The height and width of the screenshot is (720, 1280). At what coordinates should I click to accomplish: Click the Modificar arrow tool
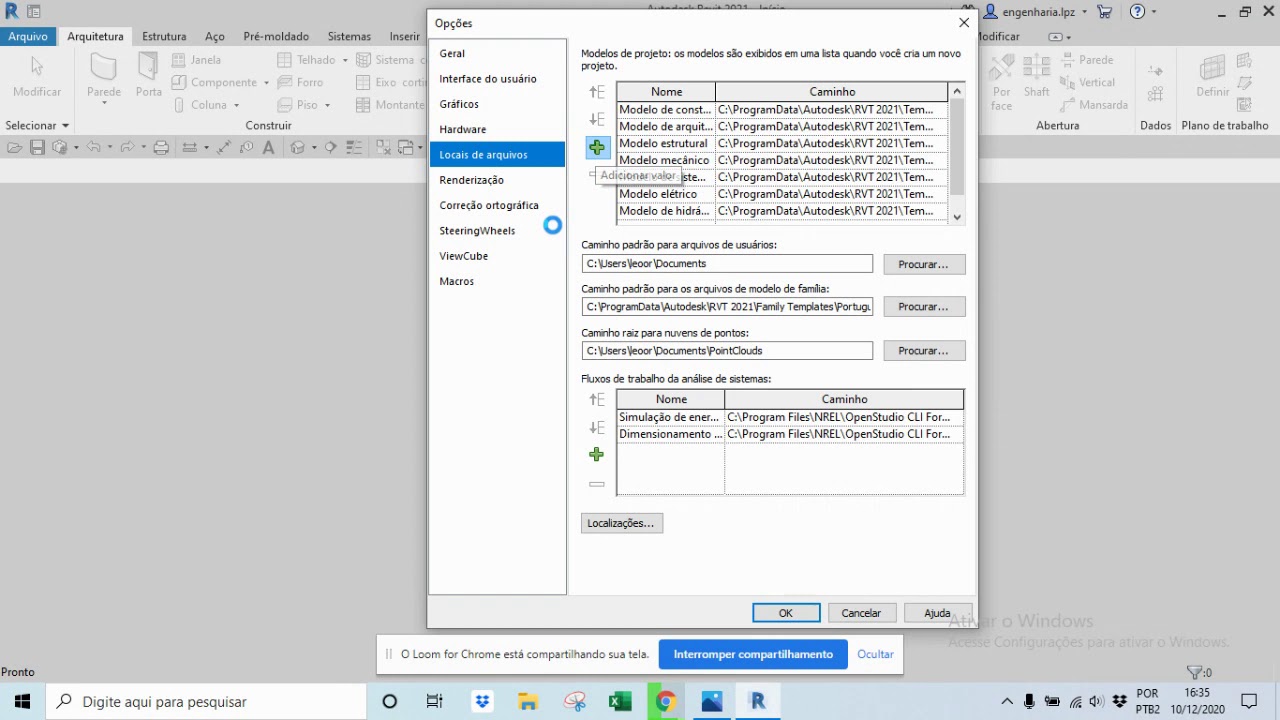pyautogui.click(x=37, y=75)
